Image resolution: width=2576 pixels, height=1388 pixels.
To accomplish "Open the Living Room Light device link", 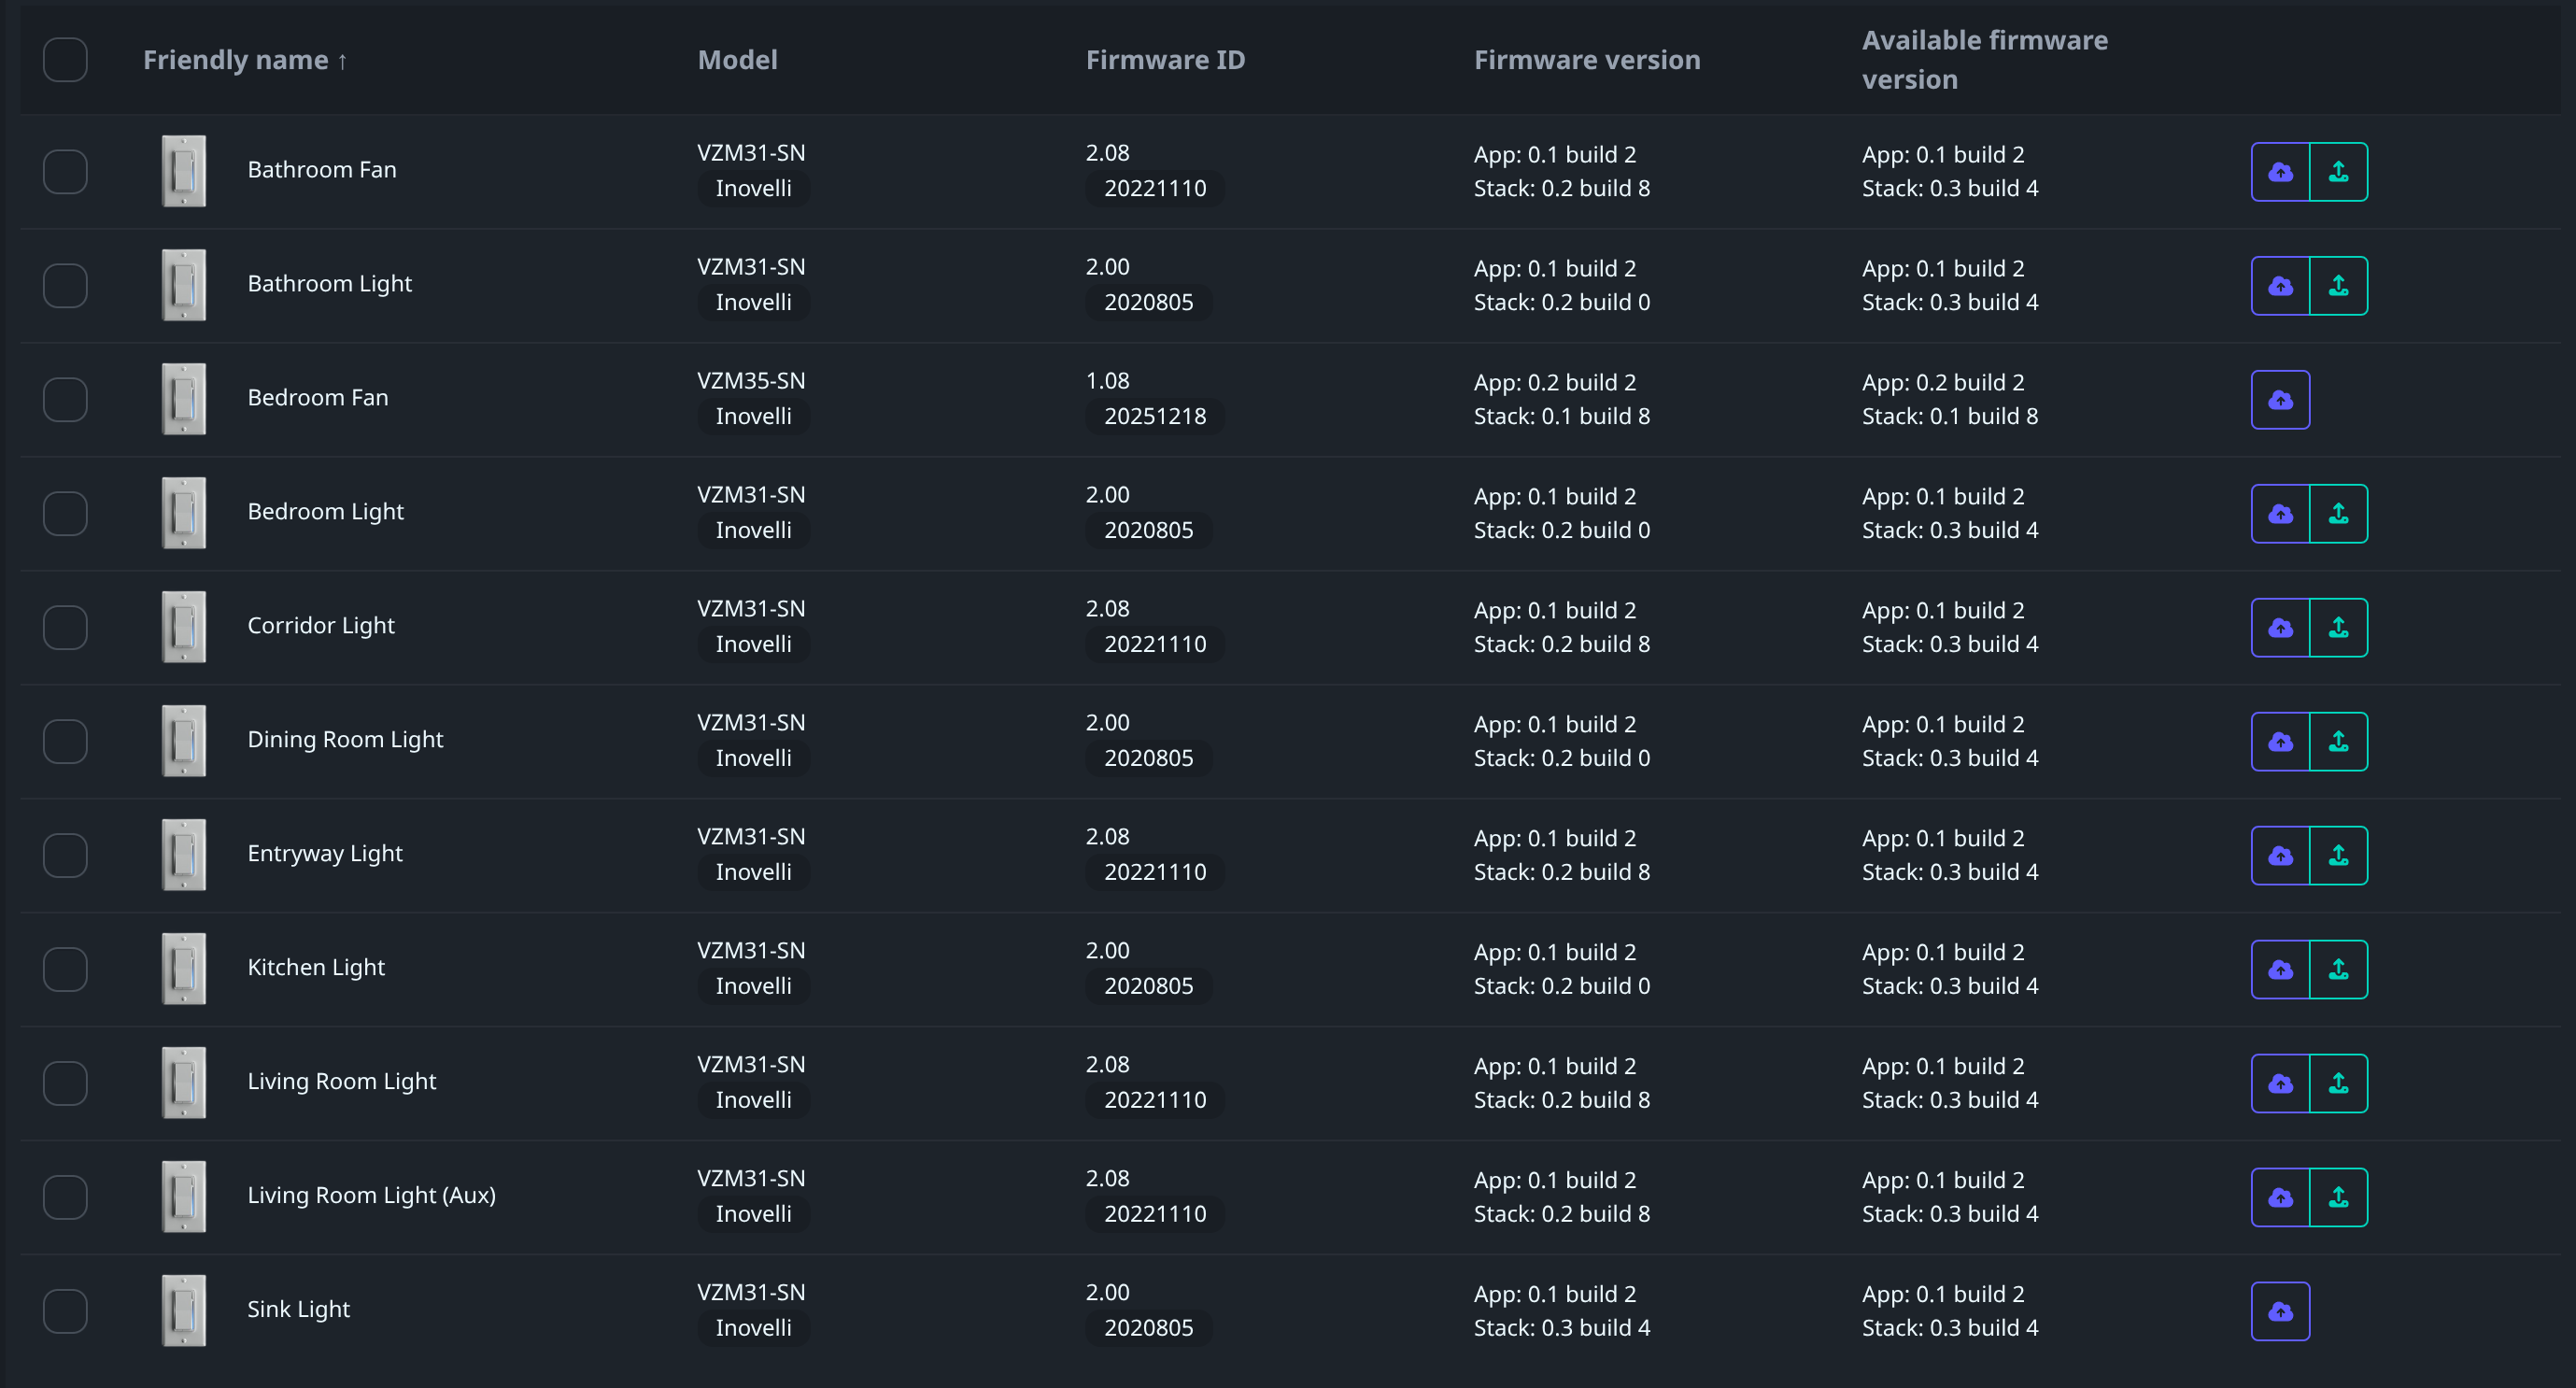I will tap(341, 1081).
